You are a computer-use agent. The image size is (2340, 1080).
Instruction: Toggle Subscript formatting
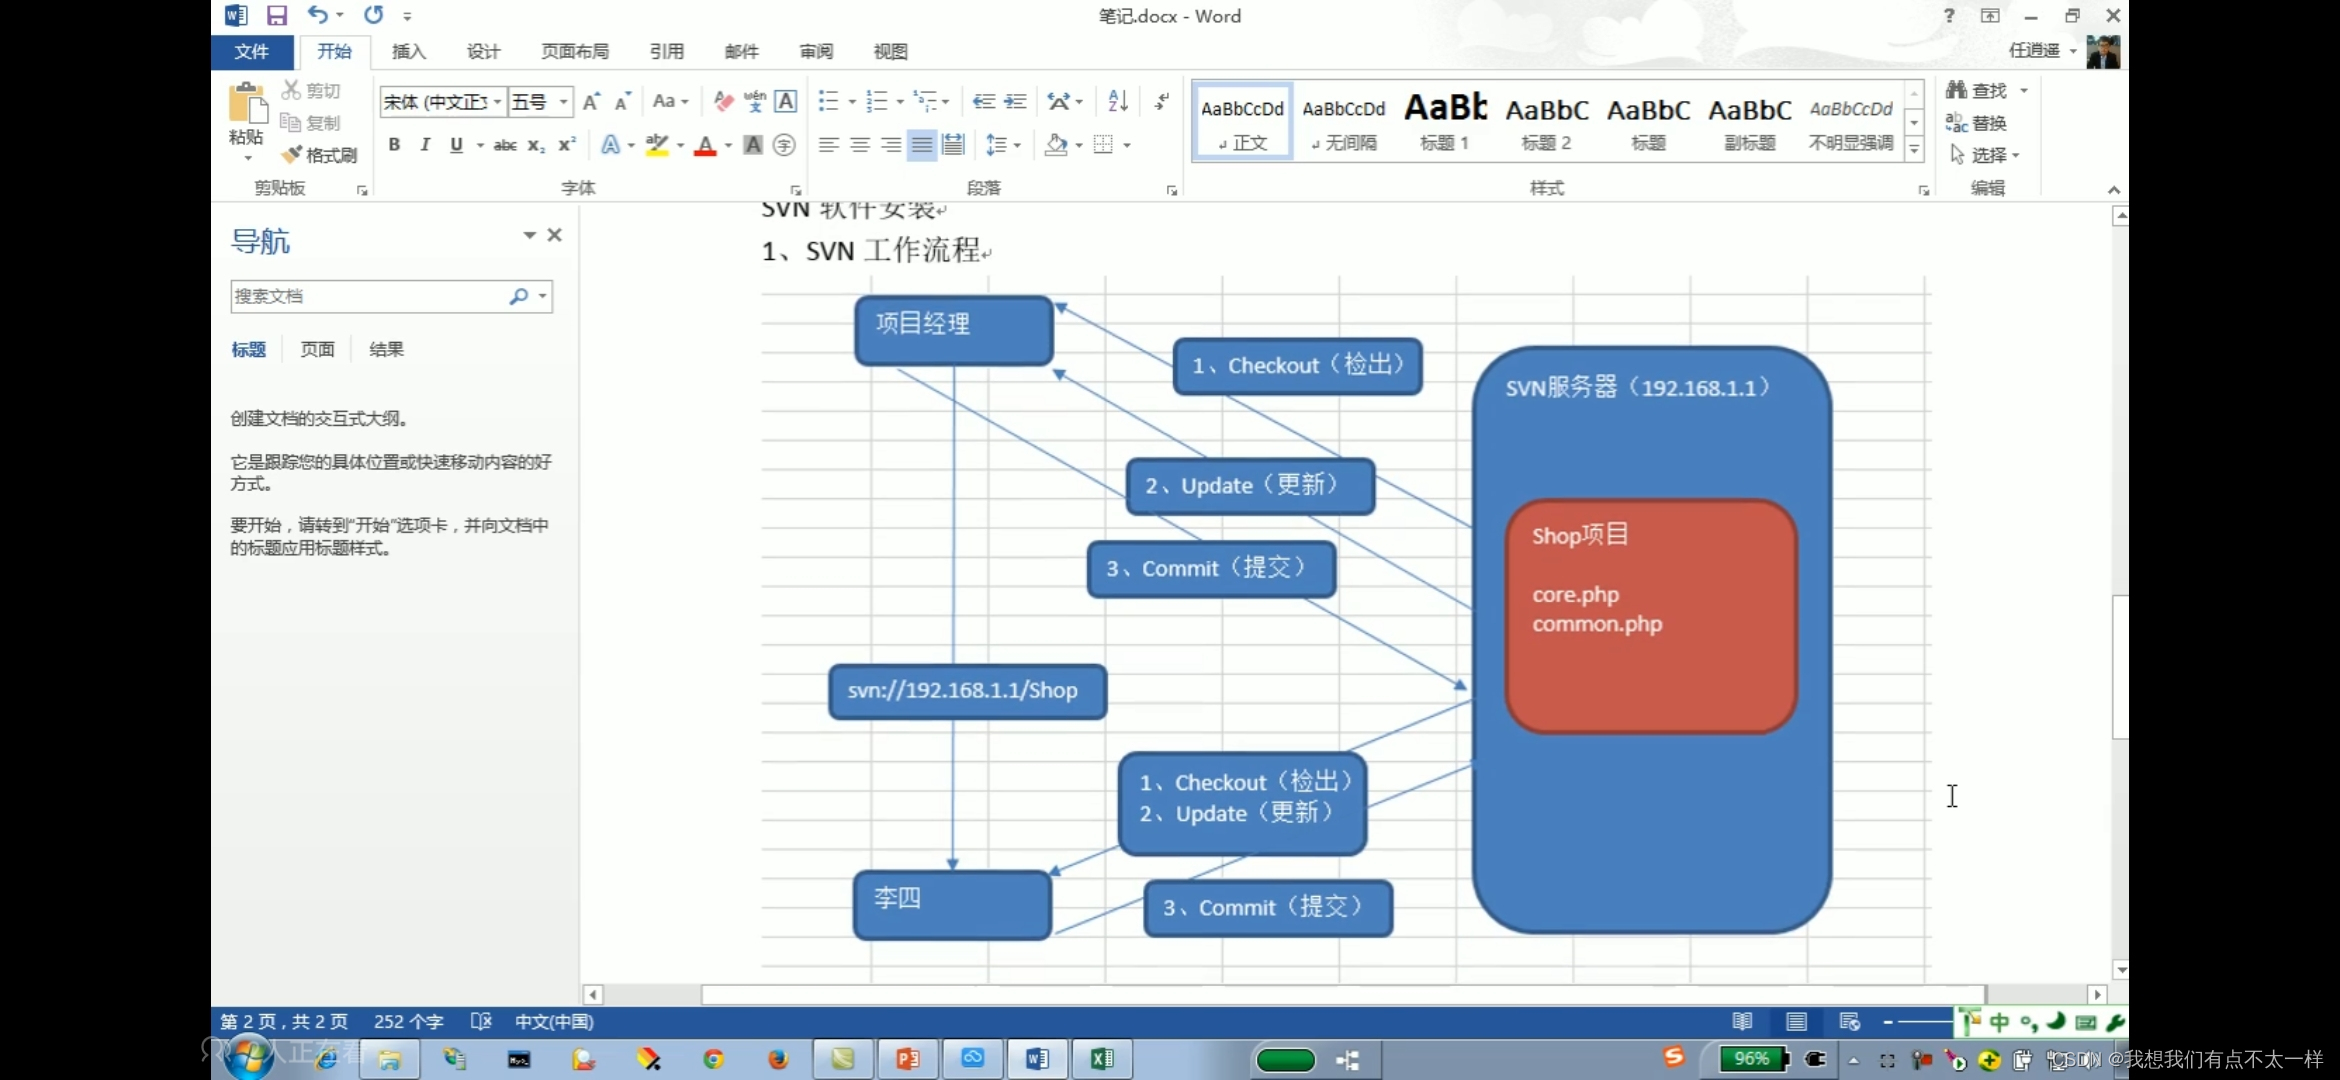click(x=535, y=145)
